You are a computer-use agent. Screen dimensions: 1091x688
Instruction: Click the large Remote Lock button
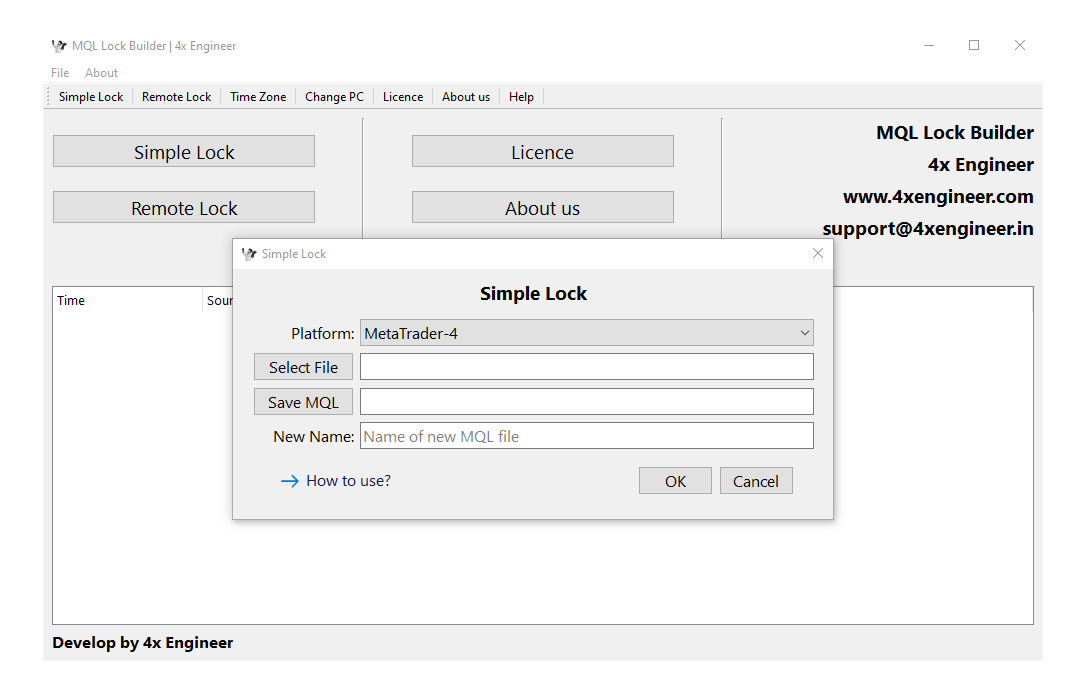[x=184, y=208]
